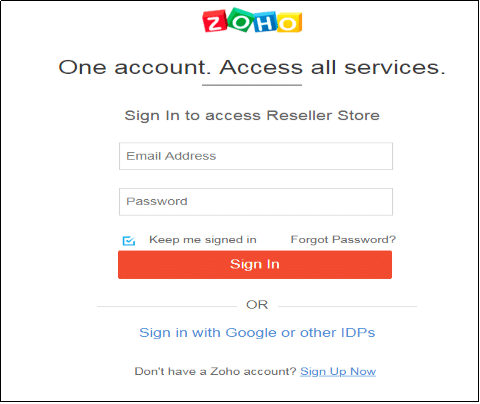Click the divider line left of OR
The width and height of the screenshot is (480, 404).
tap(167, 306)
